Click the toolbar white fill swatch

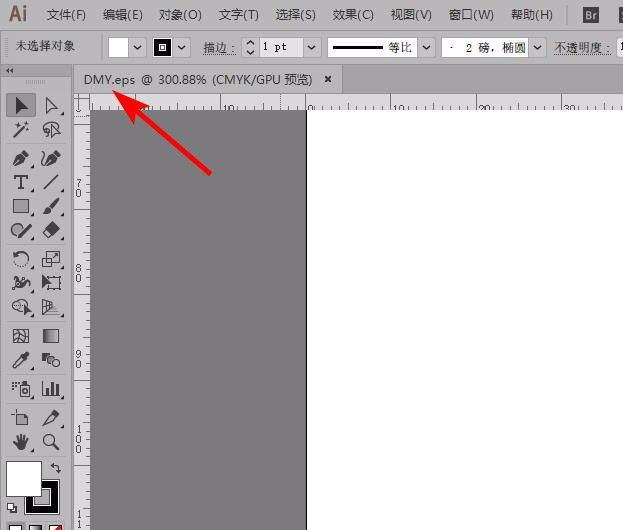pyautogui.click(x=24, y=478)
